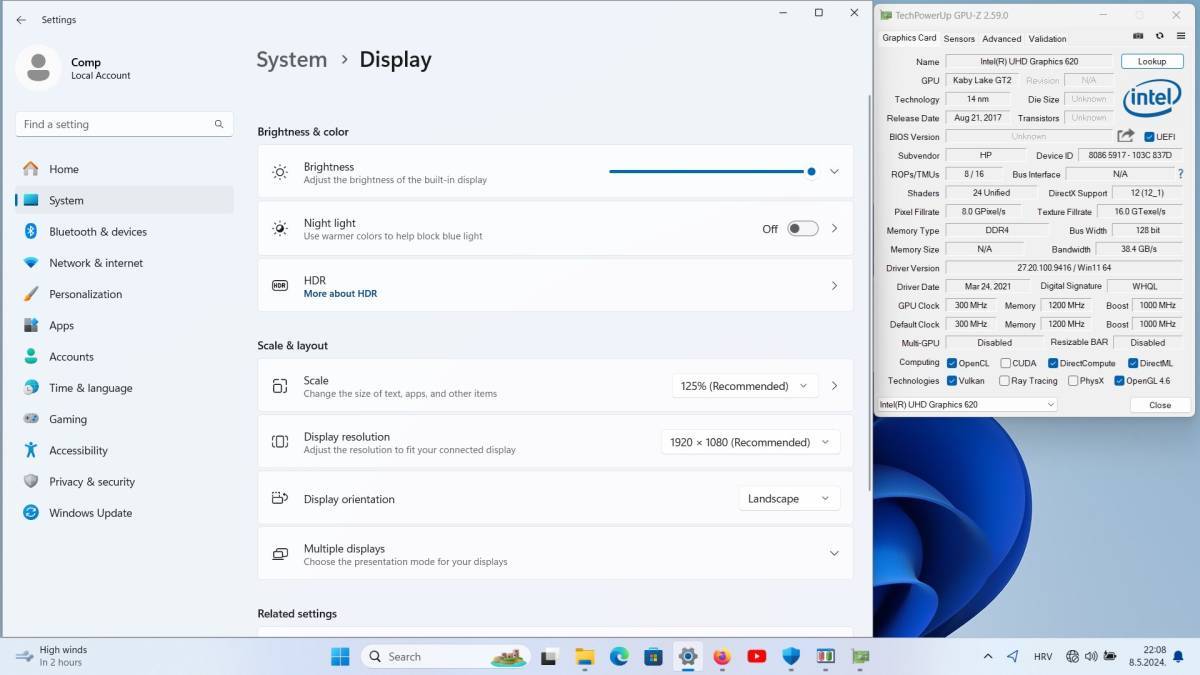This screenshot has width=1200, height=675.
Task: Open Network & internet settings
Action: (x=125, y=263)
